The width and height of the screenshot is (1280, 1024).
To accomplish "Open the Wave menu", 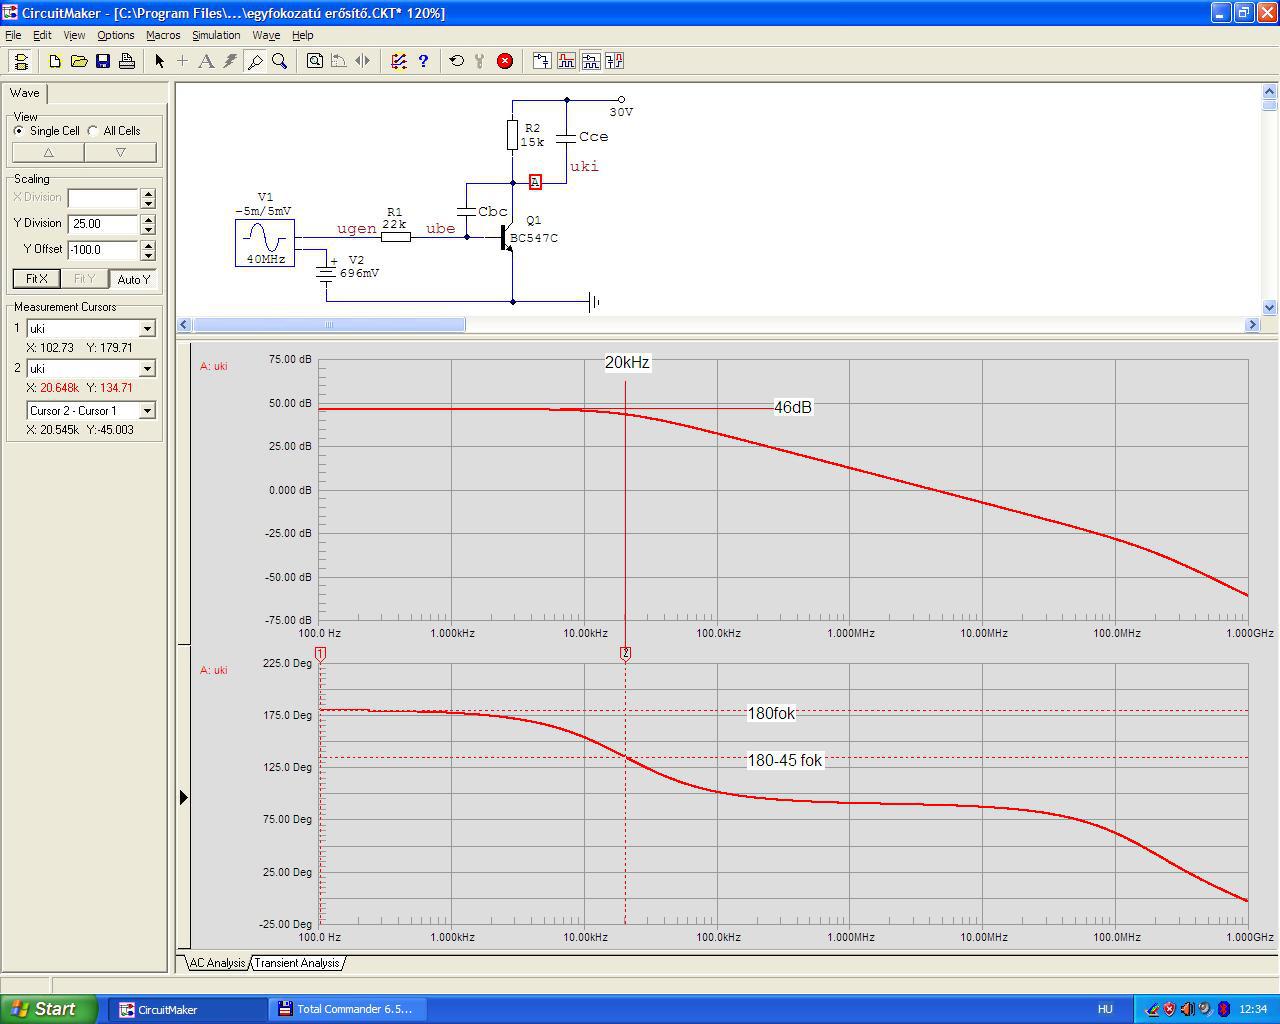I will pos(266,35).
